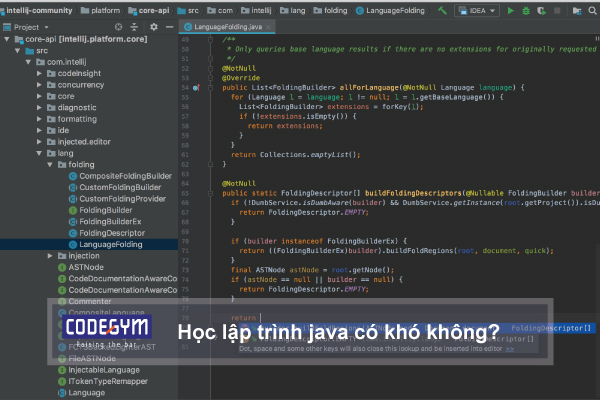Open Project Structure toolbar icon

pyautogui.click(x=577, y=11)
